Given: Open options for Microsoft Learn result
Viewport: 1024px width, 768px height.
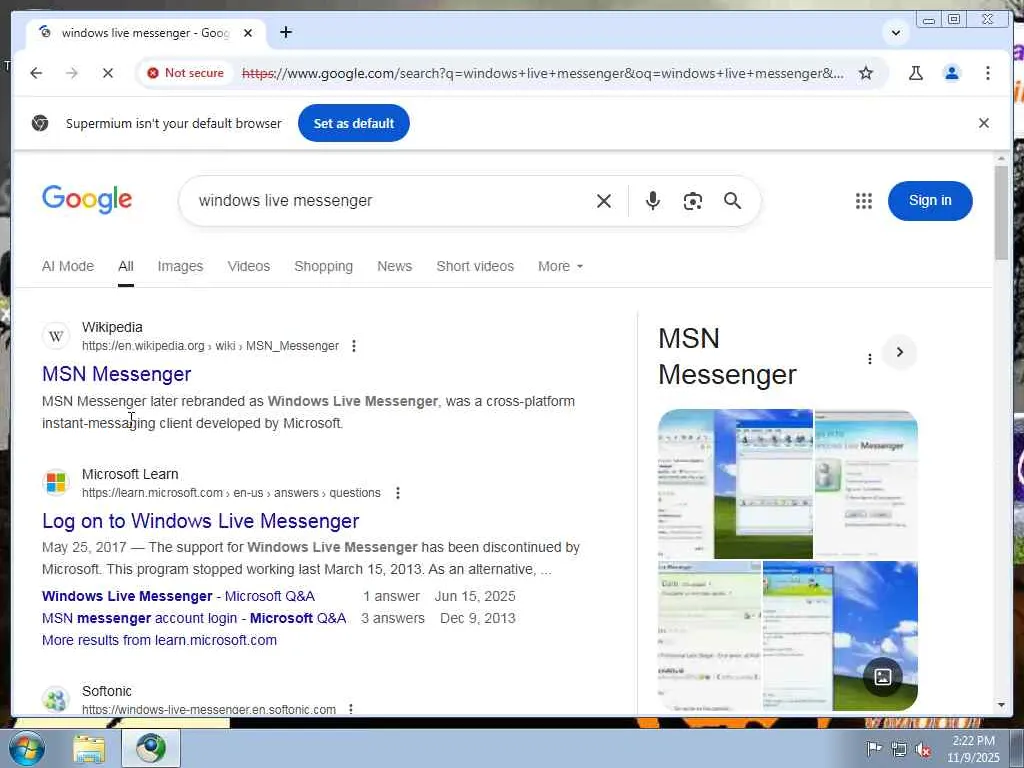Looking at the screenshot, I should (x=398, y=493).
